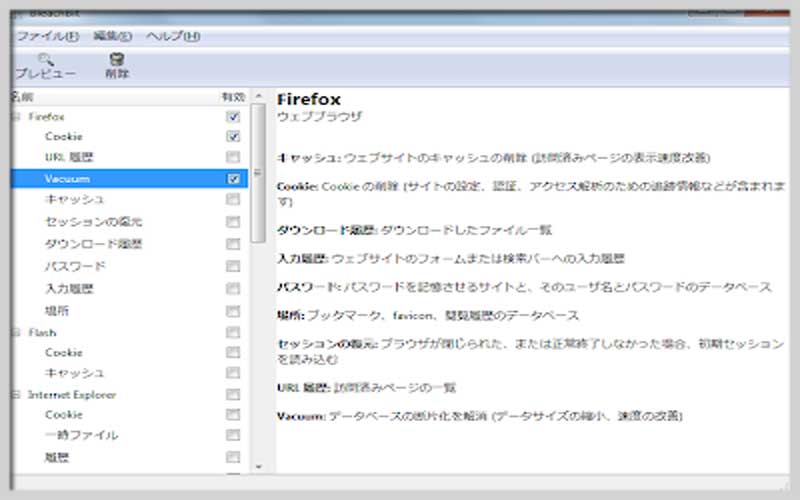Click the ダウンロード履歴: description line
800x500 pixels.
click(414, 230)
